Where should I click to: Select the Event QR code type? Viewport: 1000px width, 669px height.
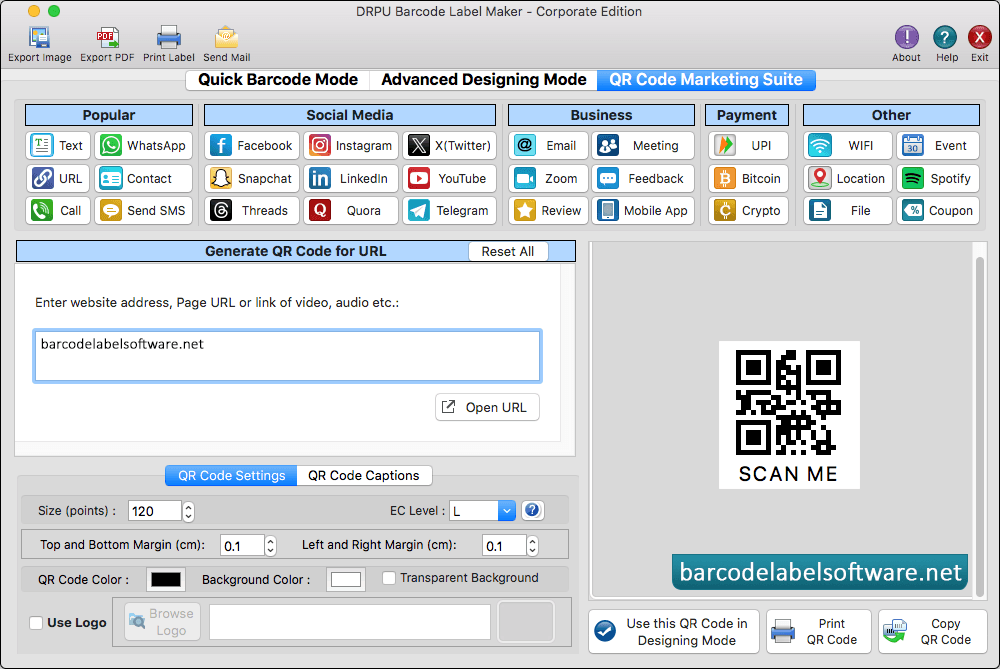point(938,145)
